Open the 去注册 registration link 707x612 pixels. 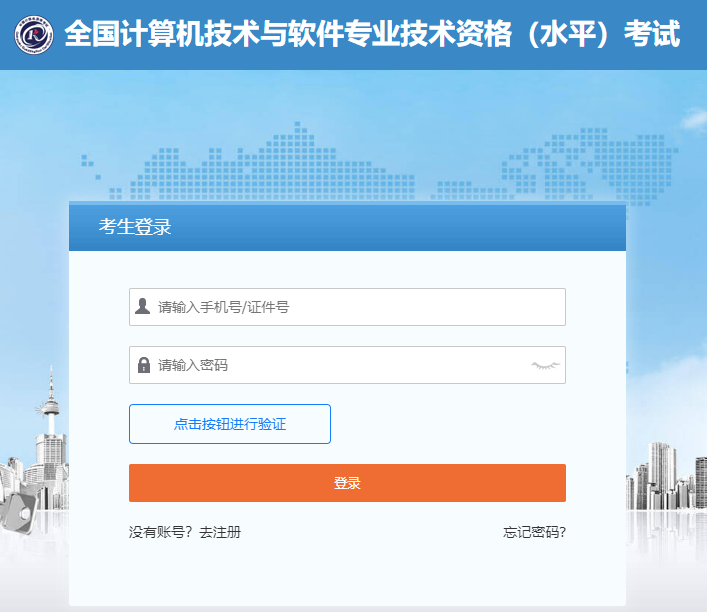(x=220, y=532)
